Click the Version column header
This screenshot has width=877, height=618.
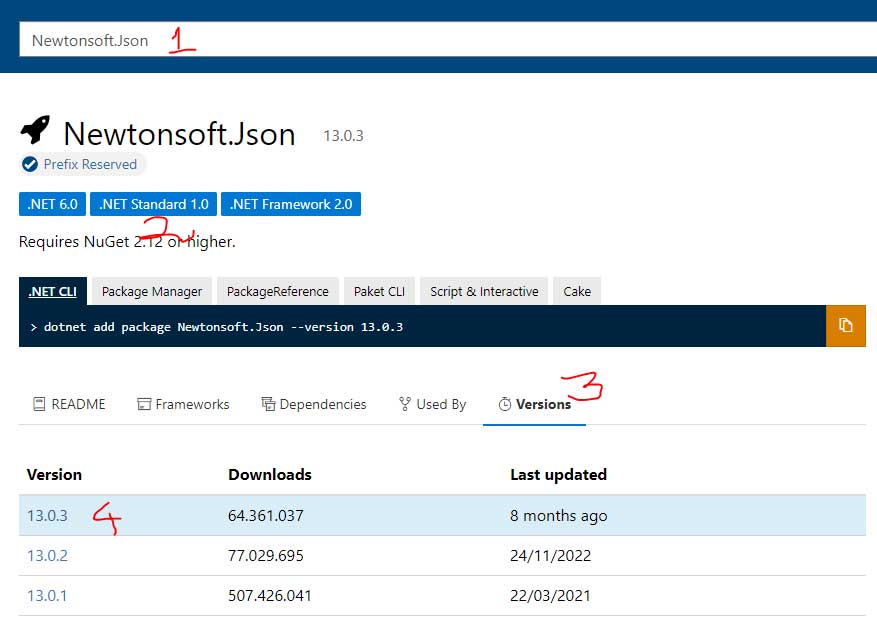pos(54,474)
